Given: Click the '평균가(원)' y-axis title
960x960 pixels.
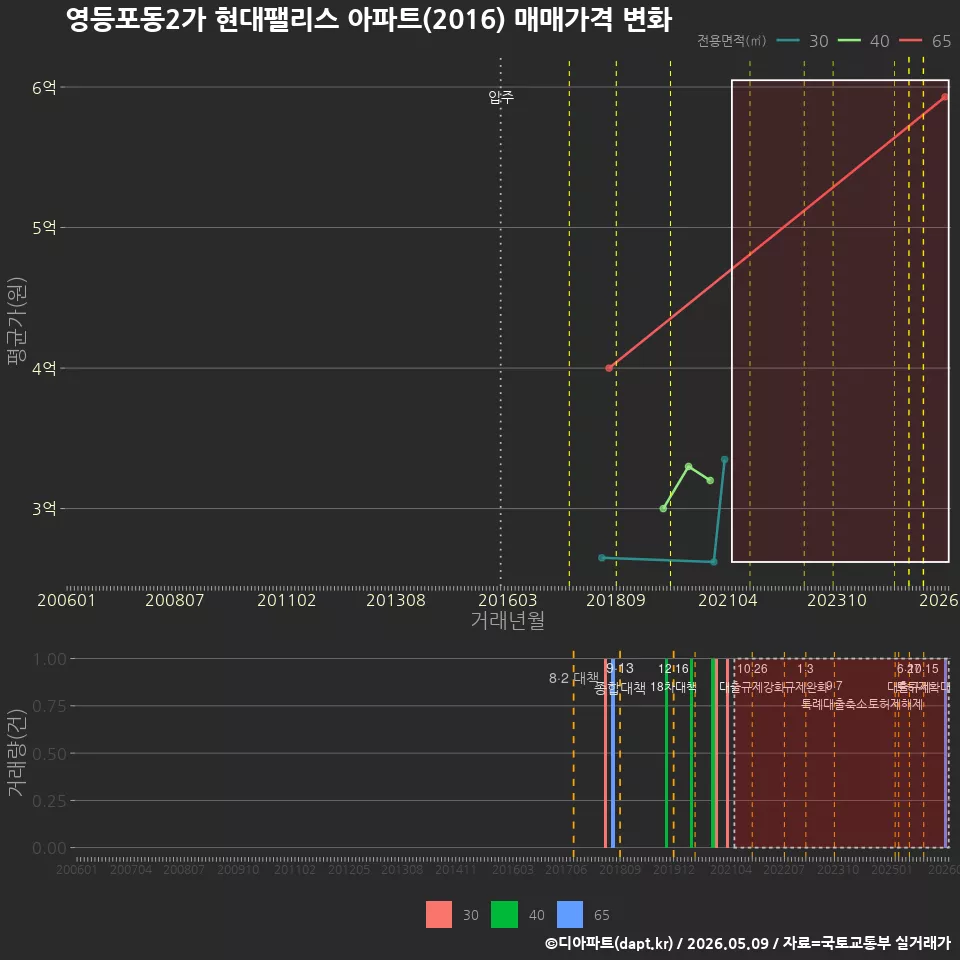Looking at the screenshot, I should point(17,321).
